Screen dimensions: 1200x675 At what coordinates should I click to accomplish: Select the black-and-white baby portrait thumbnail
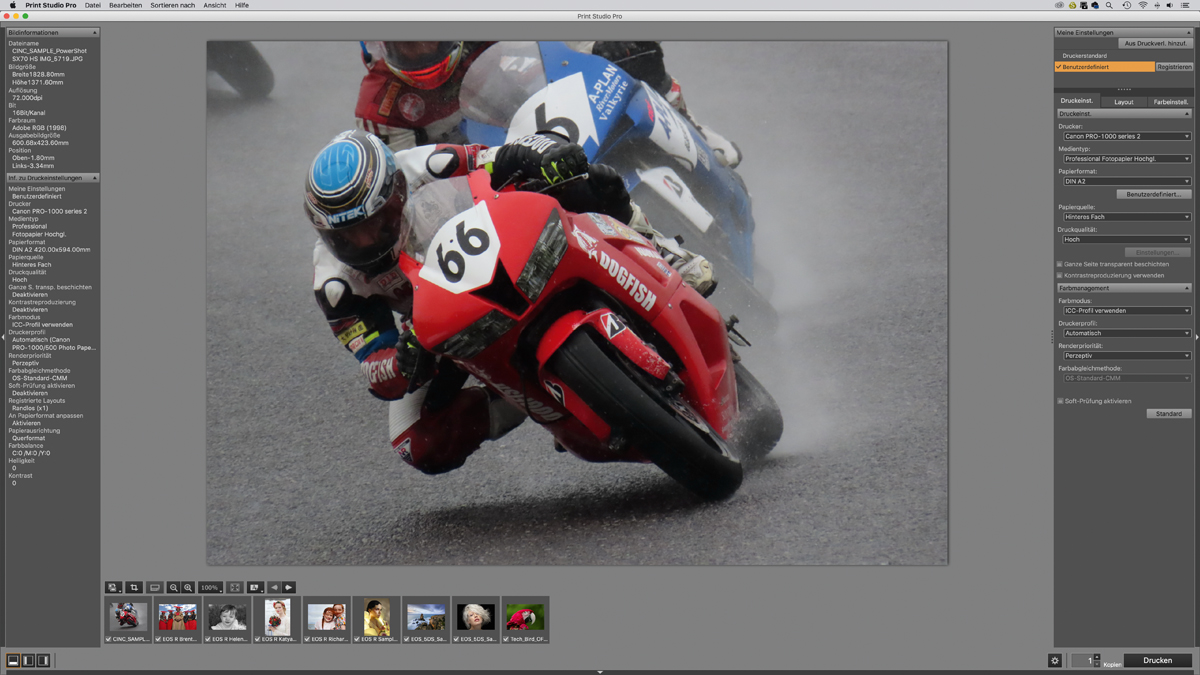(x=227, y=616)
